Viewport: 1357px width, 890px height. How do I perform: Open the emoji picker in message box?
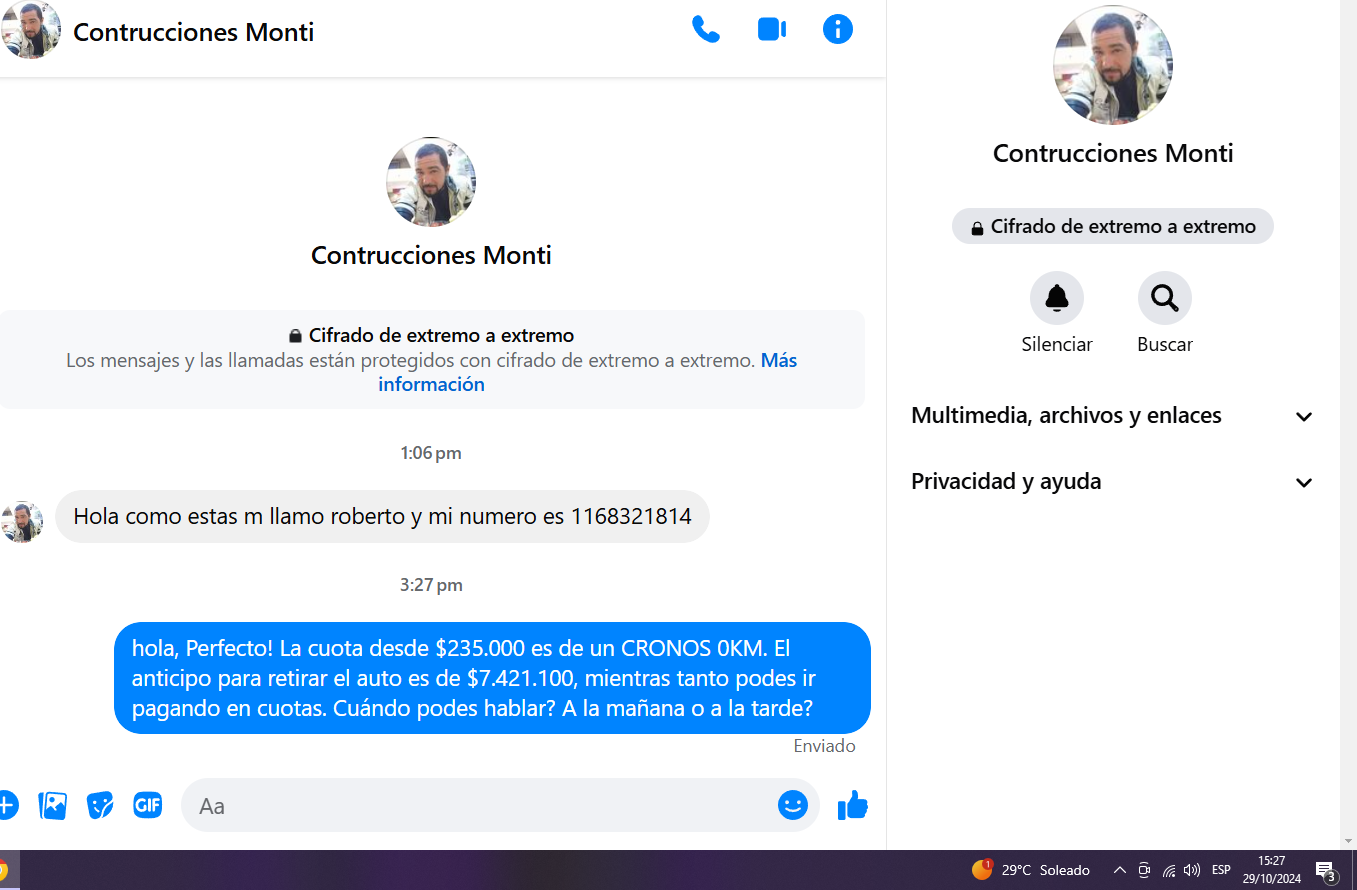click(793, 805)
